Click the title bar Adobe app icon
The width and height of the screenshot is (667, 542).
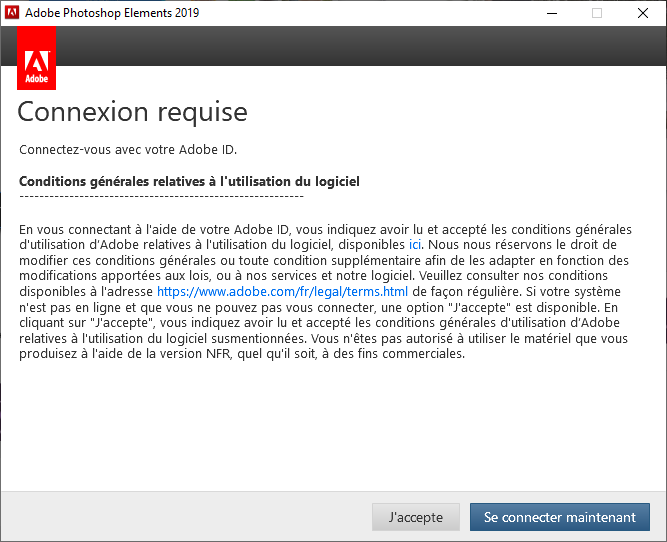(13, 13)
